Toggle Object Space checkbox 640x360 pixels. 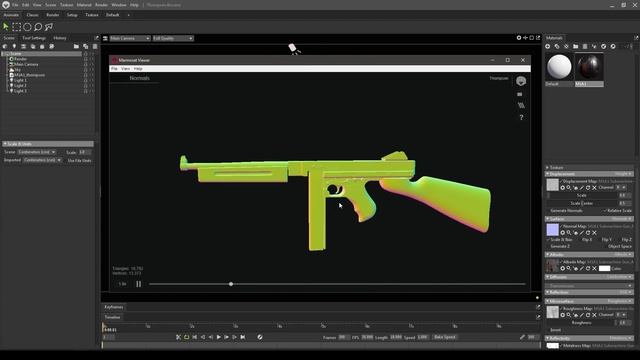(x=619, y=247)
